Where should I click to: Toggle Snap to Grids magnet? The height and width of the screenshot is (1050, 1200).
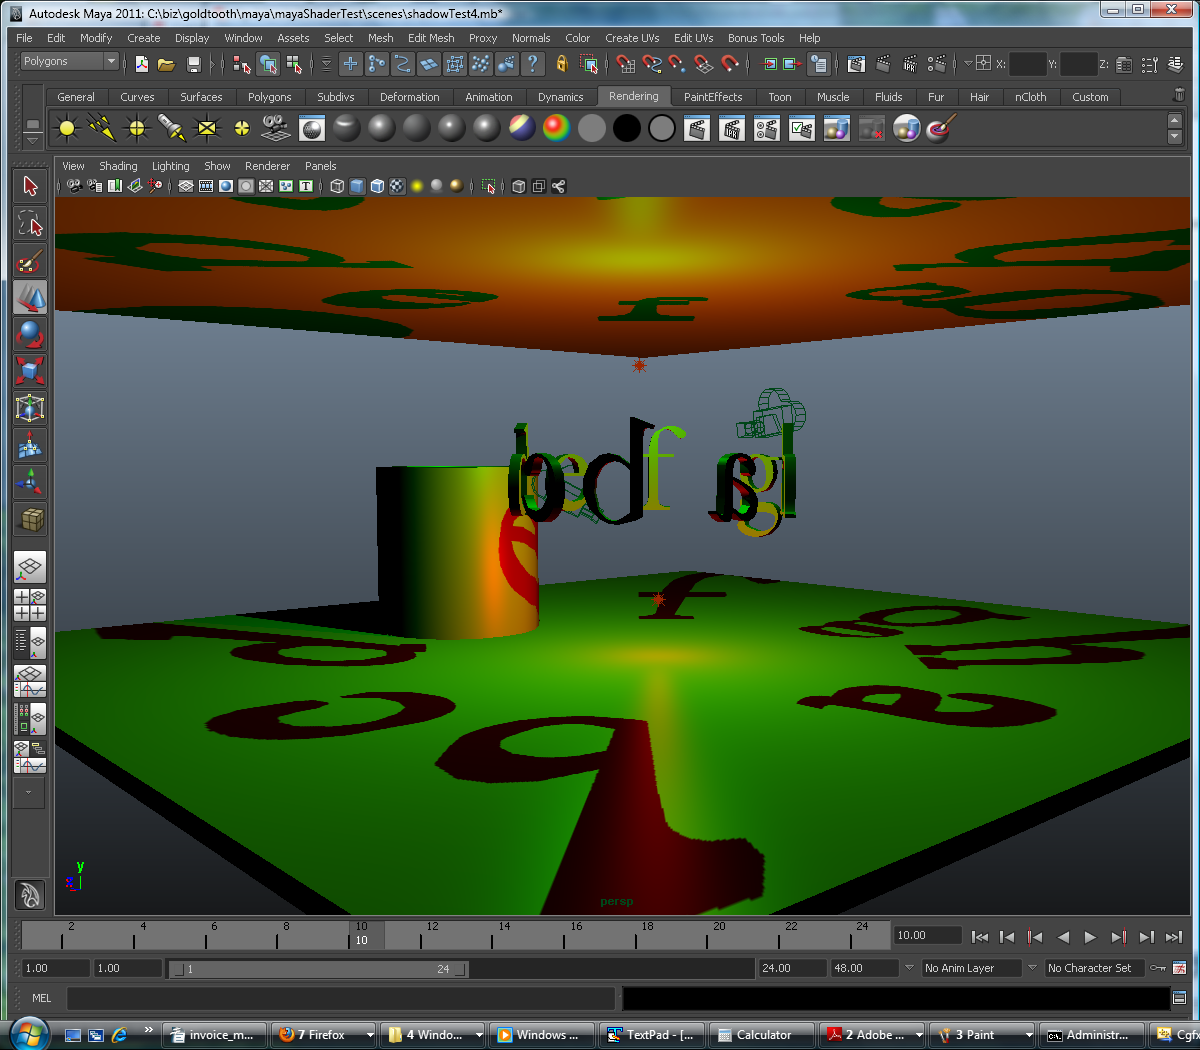pyautogui.click(x=626, y=64)
